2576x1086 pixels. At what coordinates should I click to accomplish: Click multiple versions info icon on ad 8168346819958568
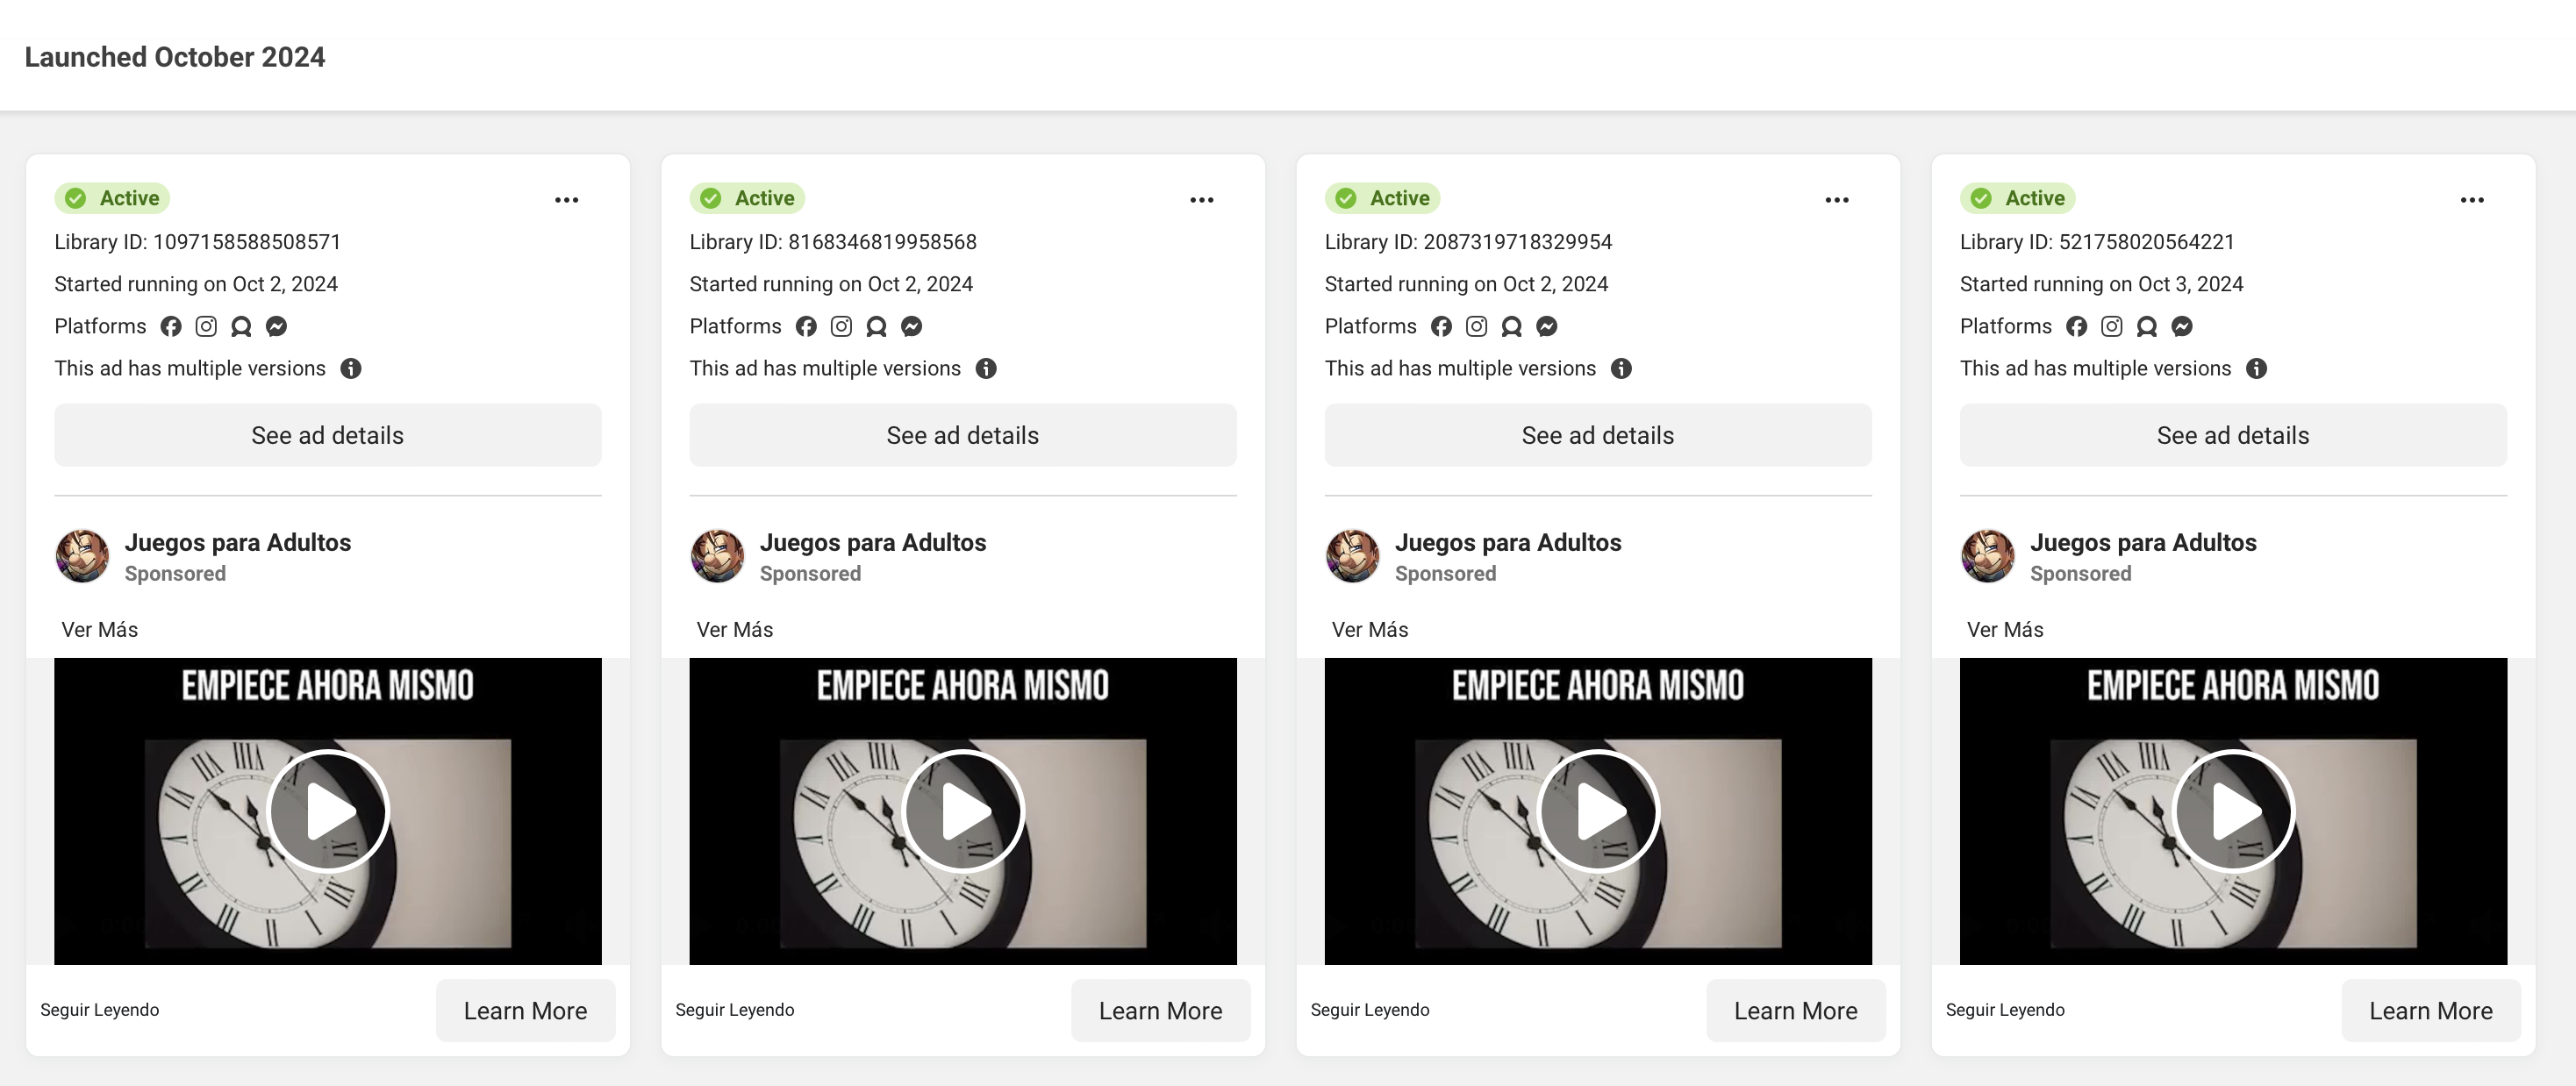(x=985, y=368)
